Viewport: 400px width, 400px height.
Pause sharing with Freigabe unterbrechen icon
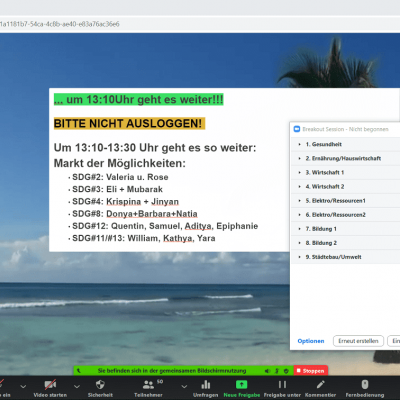pos(282,385)
